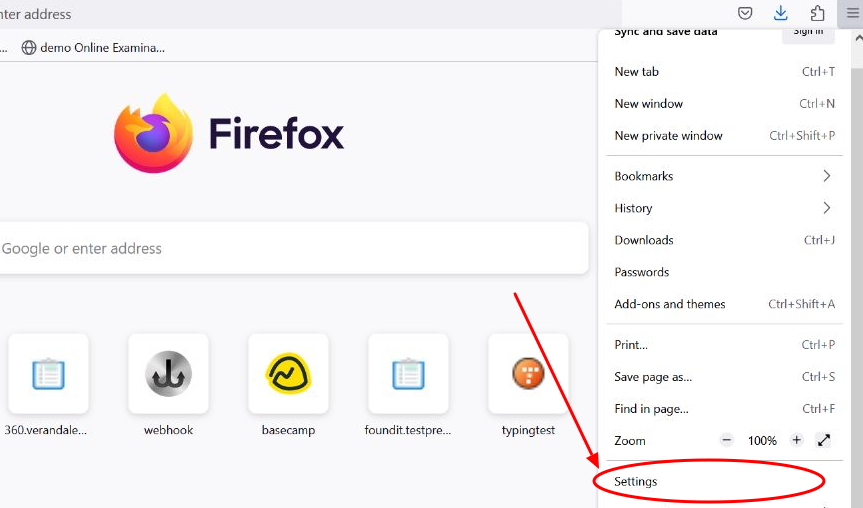Select Settings from the menu
The height and width of the screenshot is (508, 863).
pyautogui.click(x=636, y=481)
